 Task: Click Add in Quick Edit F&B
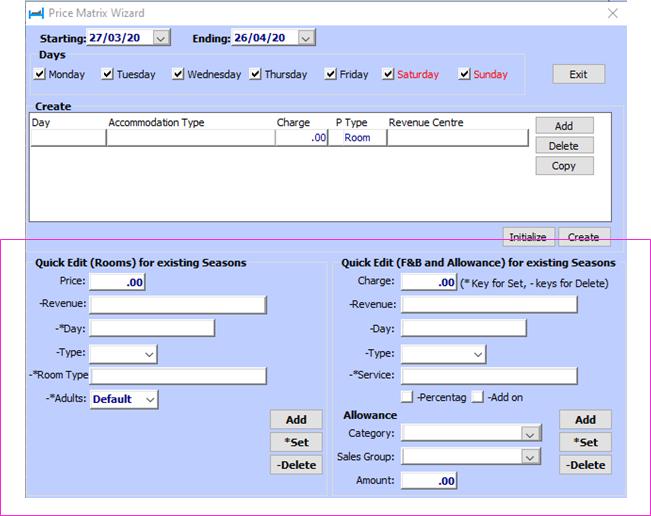pyautogui.click(x=585, y=420)
